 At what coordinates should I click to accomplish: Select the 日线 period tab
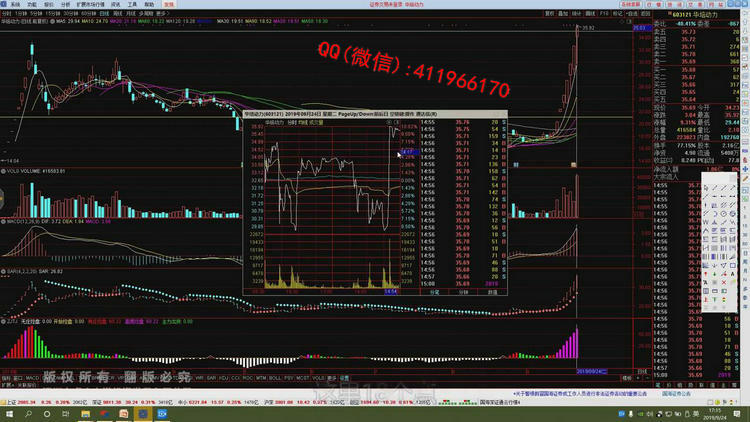coord(104,13)
